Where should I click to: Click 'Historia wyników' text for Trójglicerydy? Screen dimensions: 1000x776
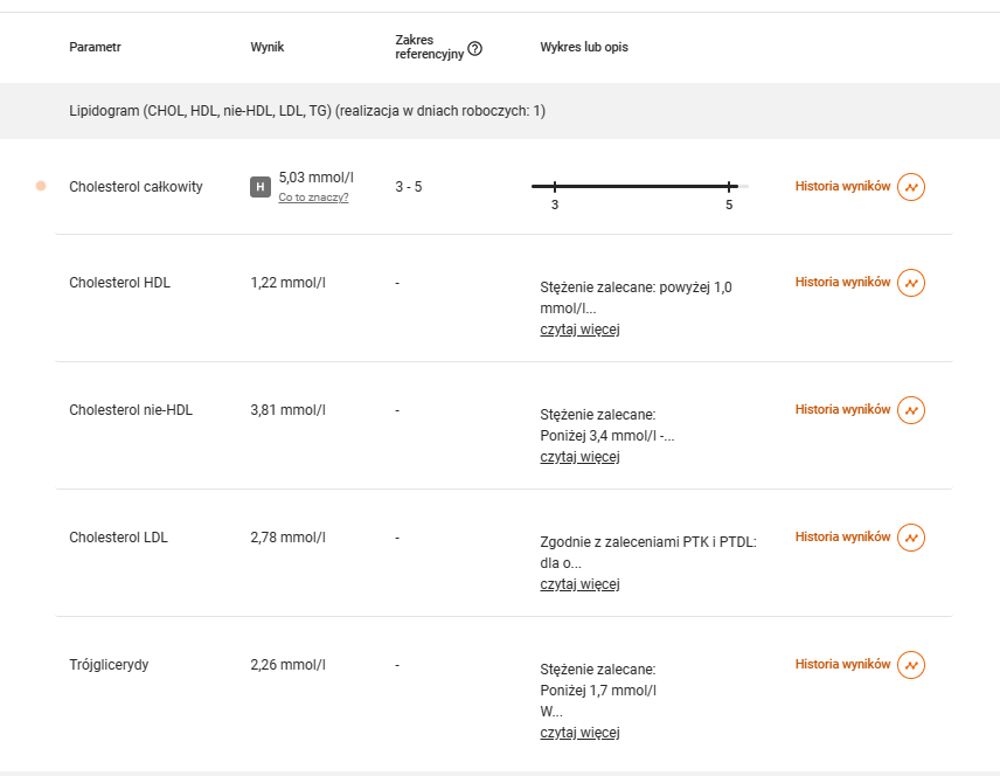pos(842,664)
